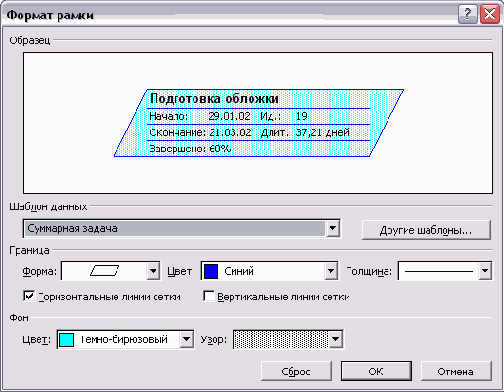Viewport: 504px width, 392px height.
Task: Toggle Горизонтальные линии сетки checkbox
Action: [x=29, y=296]
